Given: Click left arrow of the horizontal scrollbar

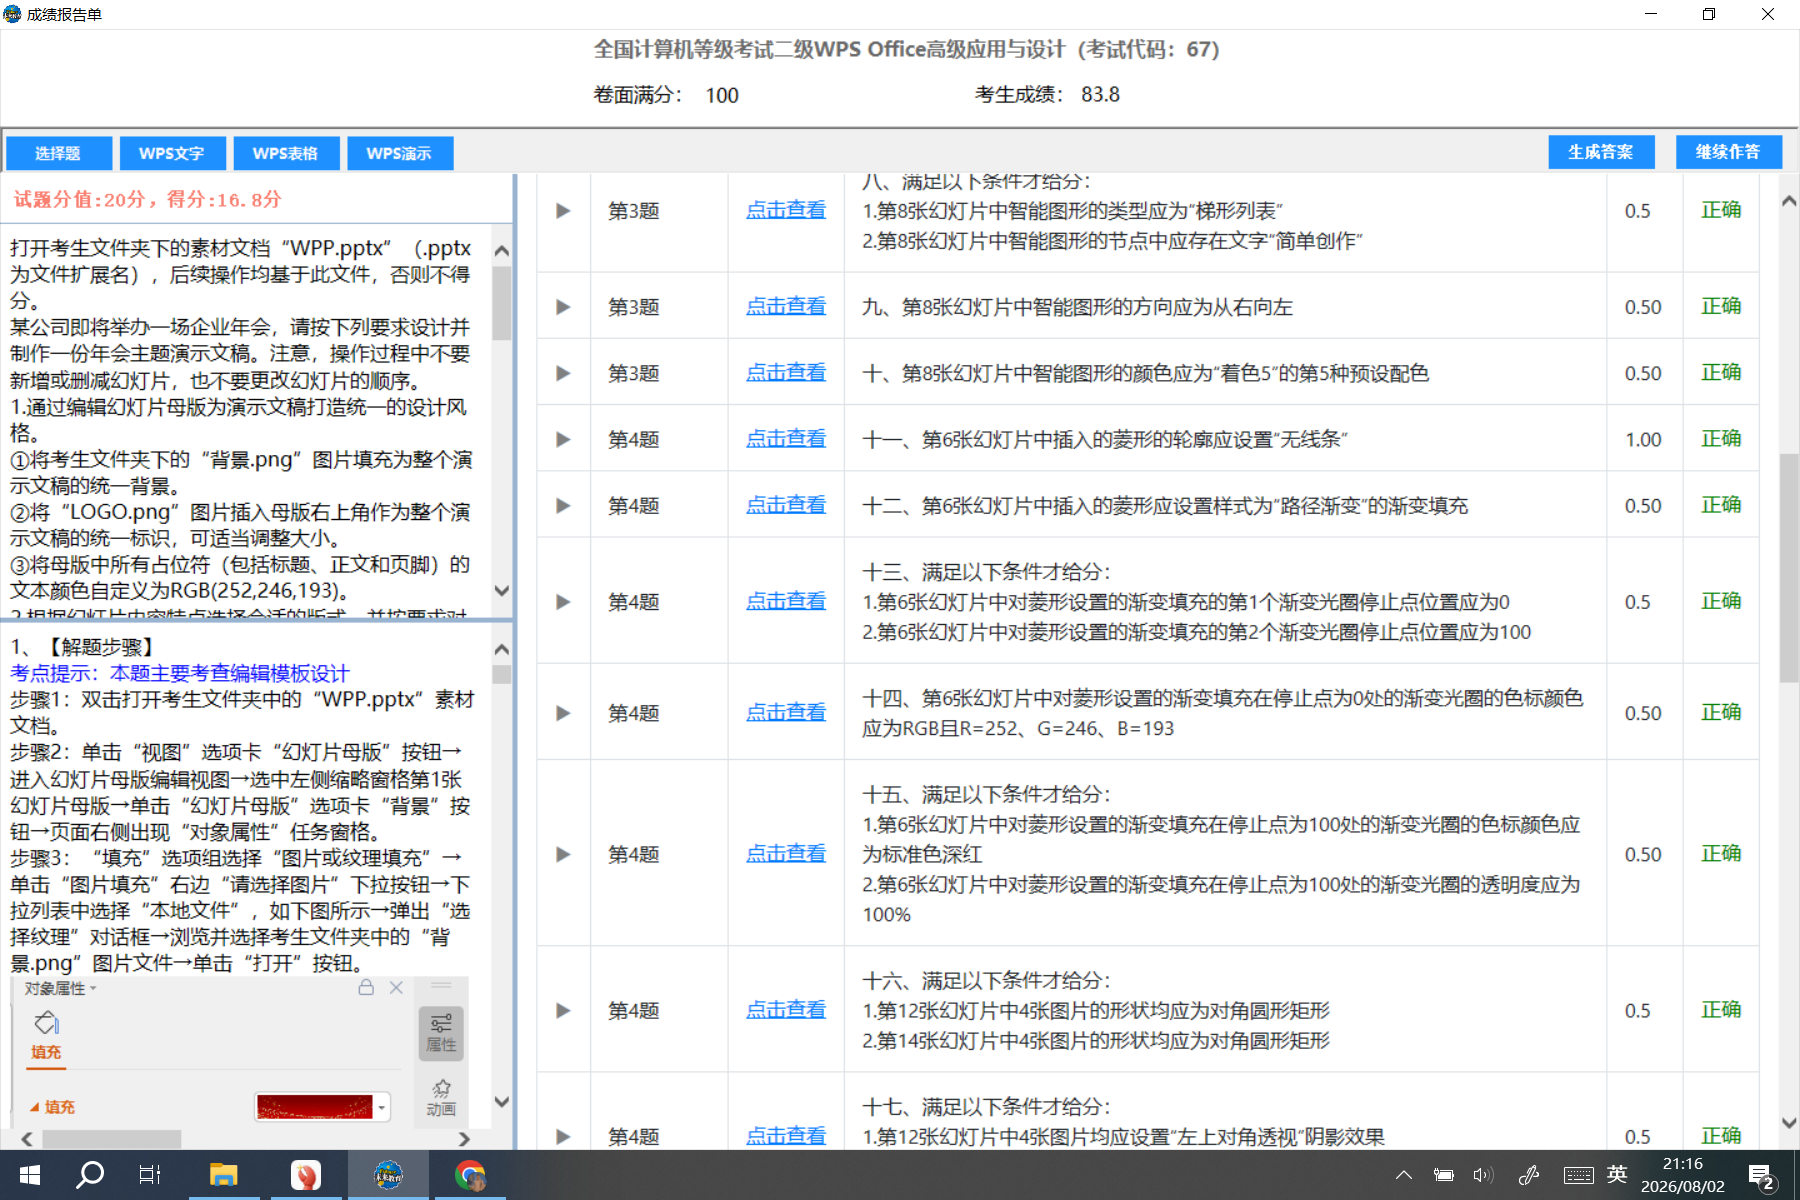Looking at the screenshot, I should pyautogui.click(x=27, y=1139).
